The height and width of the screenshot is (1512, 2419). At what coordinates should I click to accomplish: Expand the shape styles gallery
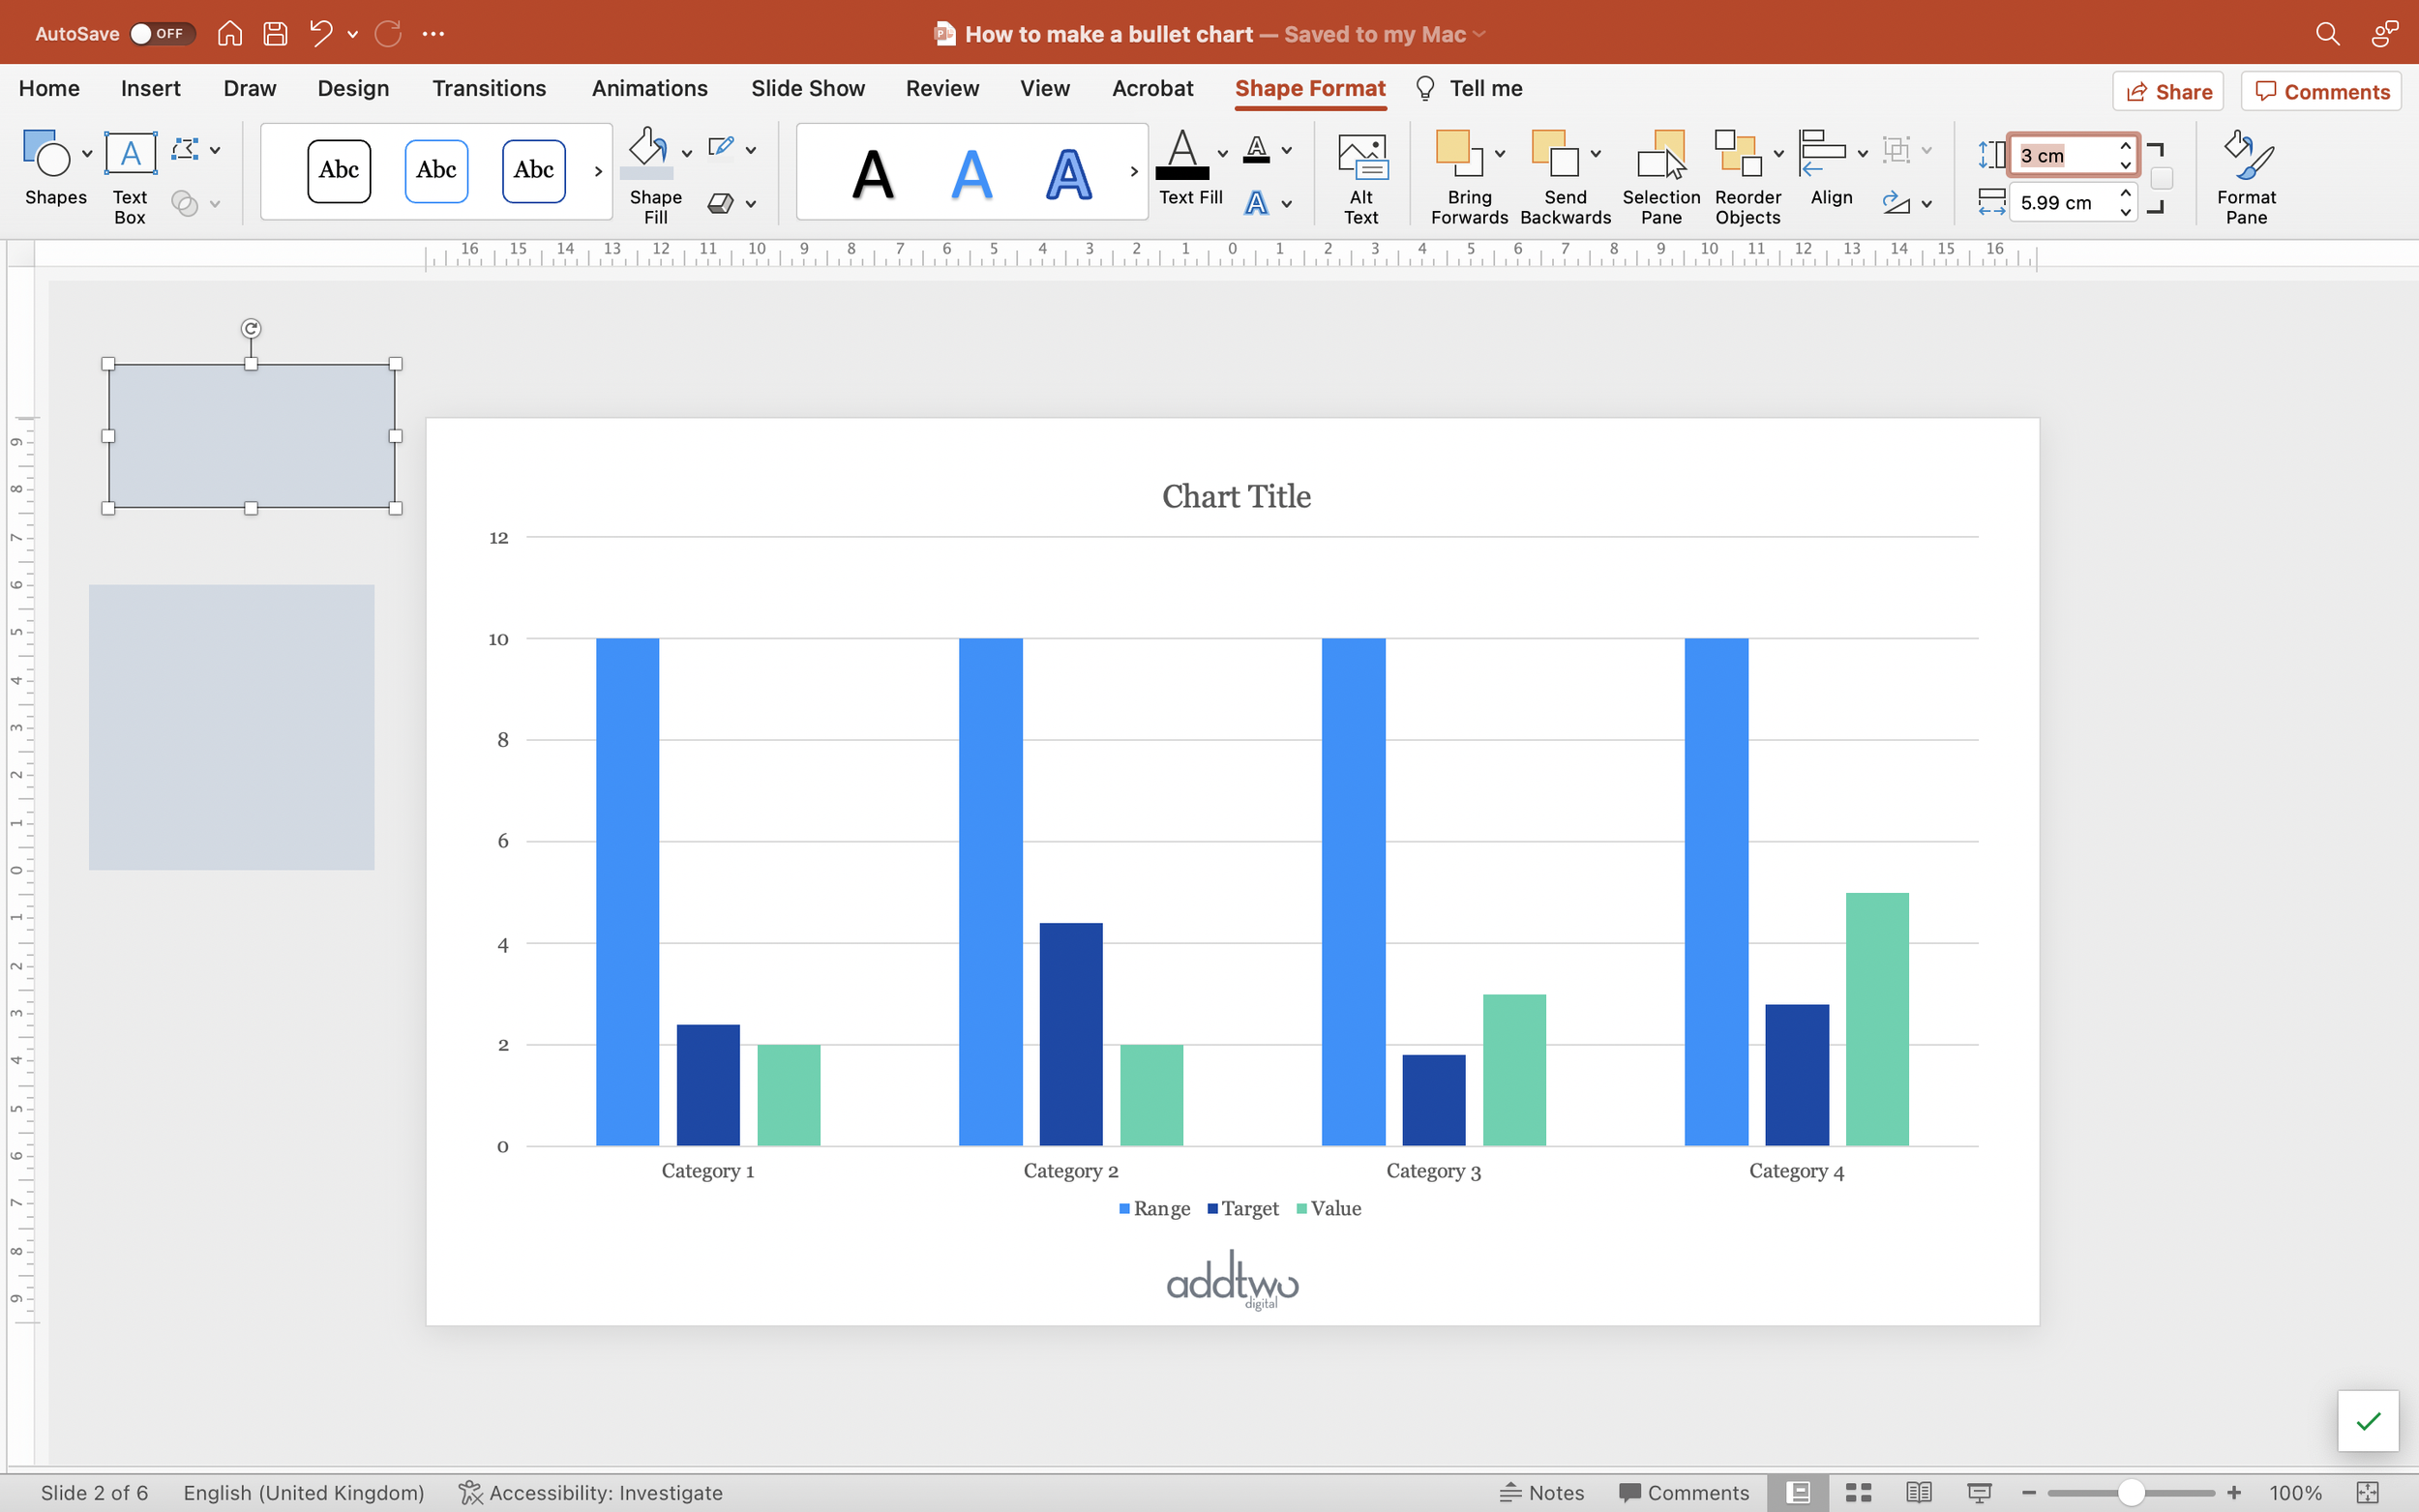coord(598,171)
